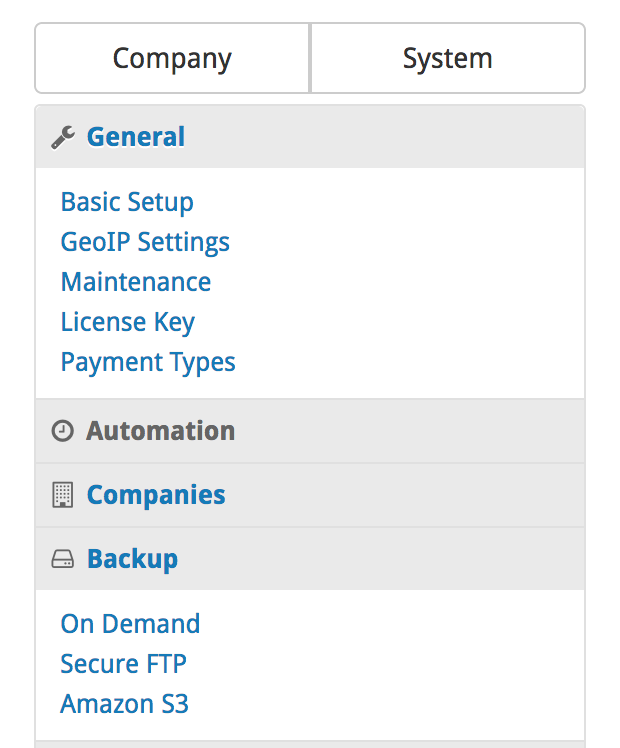Click the clock icon beside Automation
The width and height of the screenshot is (620, 748).
pyautogui.click(x=62, y=431)
